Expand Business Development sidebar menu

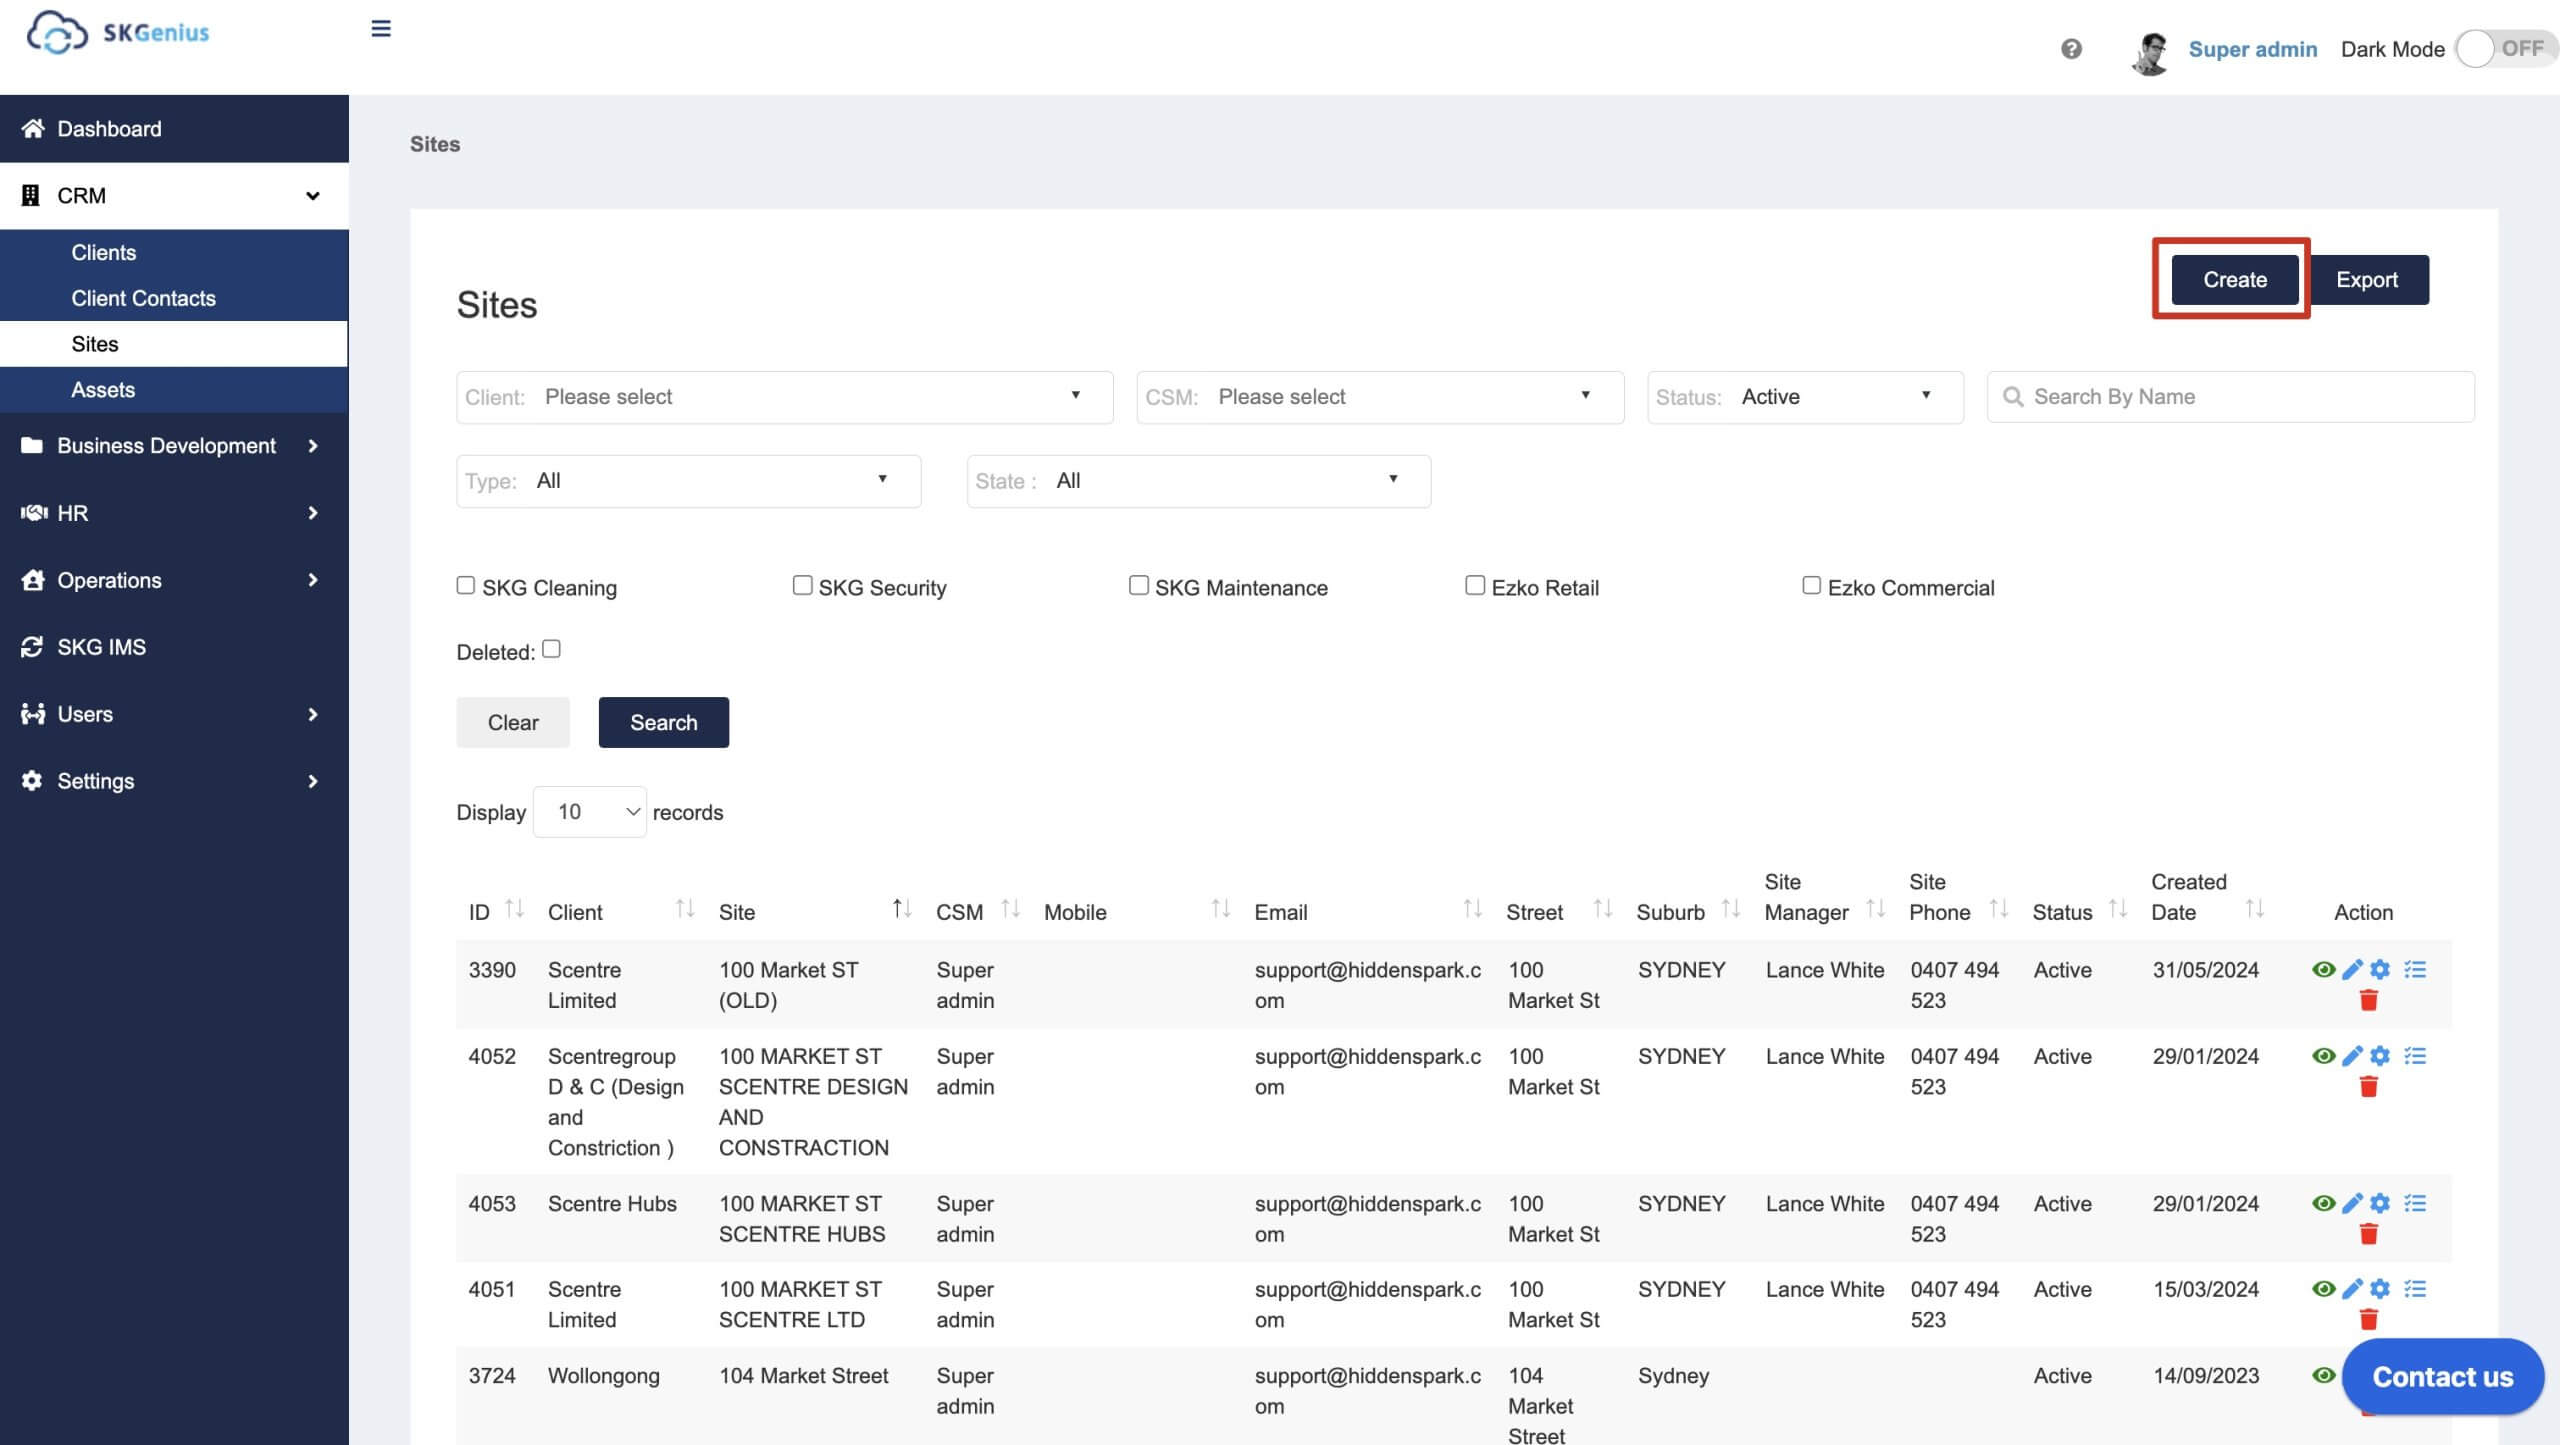174,446
